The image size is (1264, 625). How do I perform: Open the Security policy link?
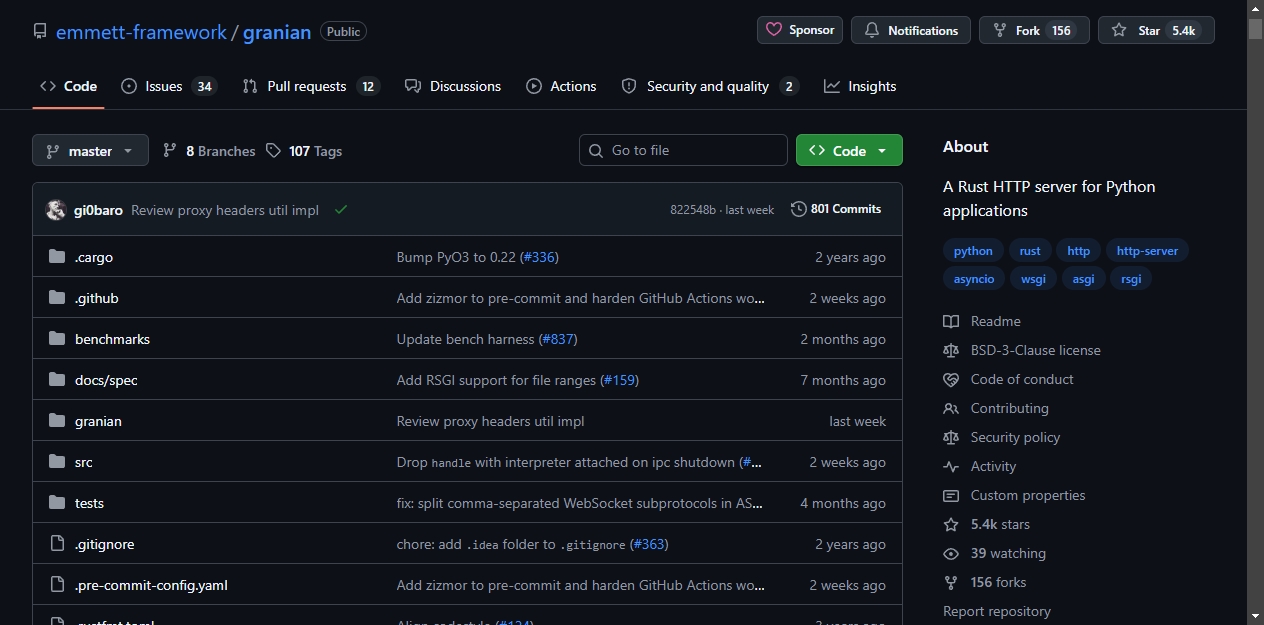(x=1001, y=437)
